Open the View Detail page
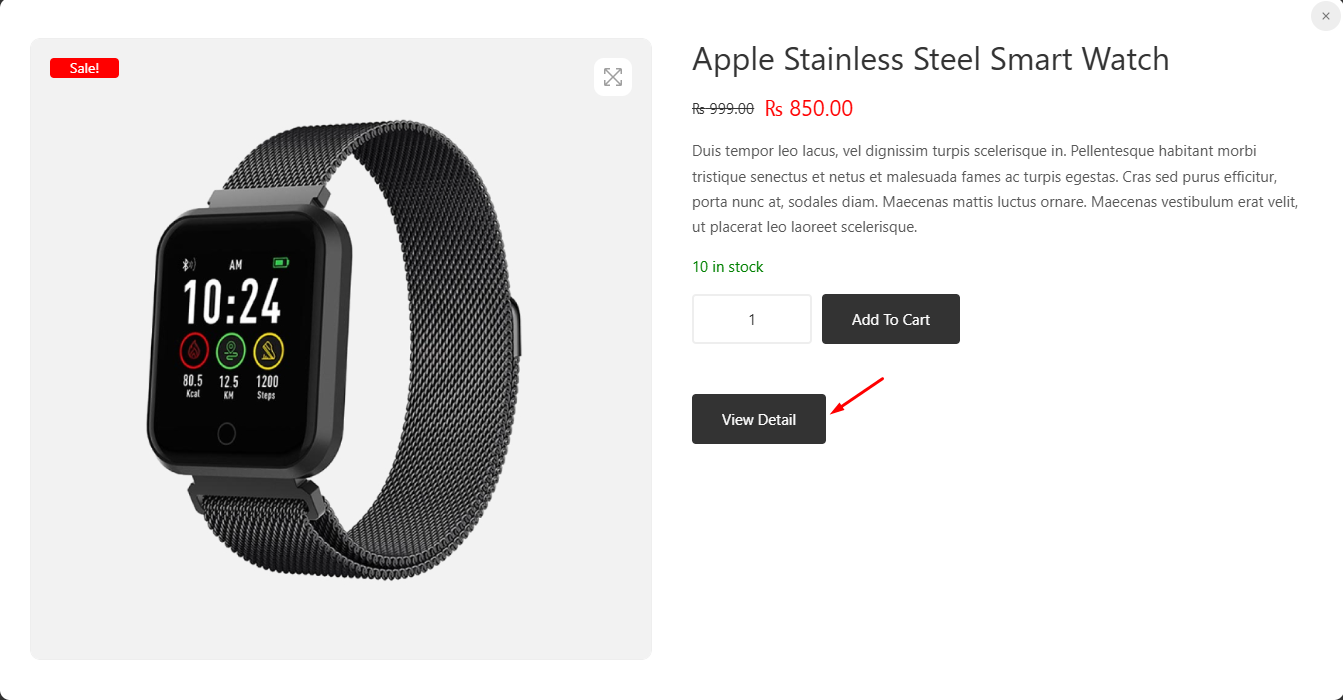Screen dimensions: 1343x700 tap(758, 419)
